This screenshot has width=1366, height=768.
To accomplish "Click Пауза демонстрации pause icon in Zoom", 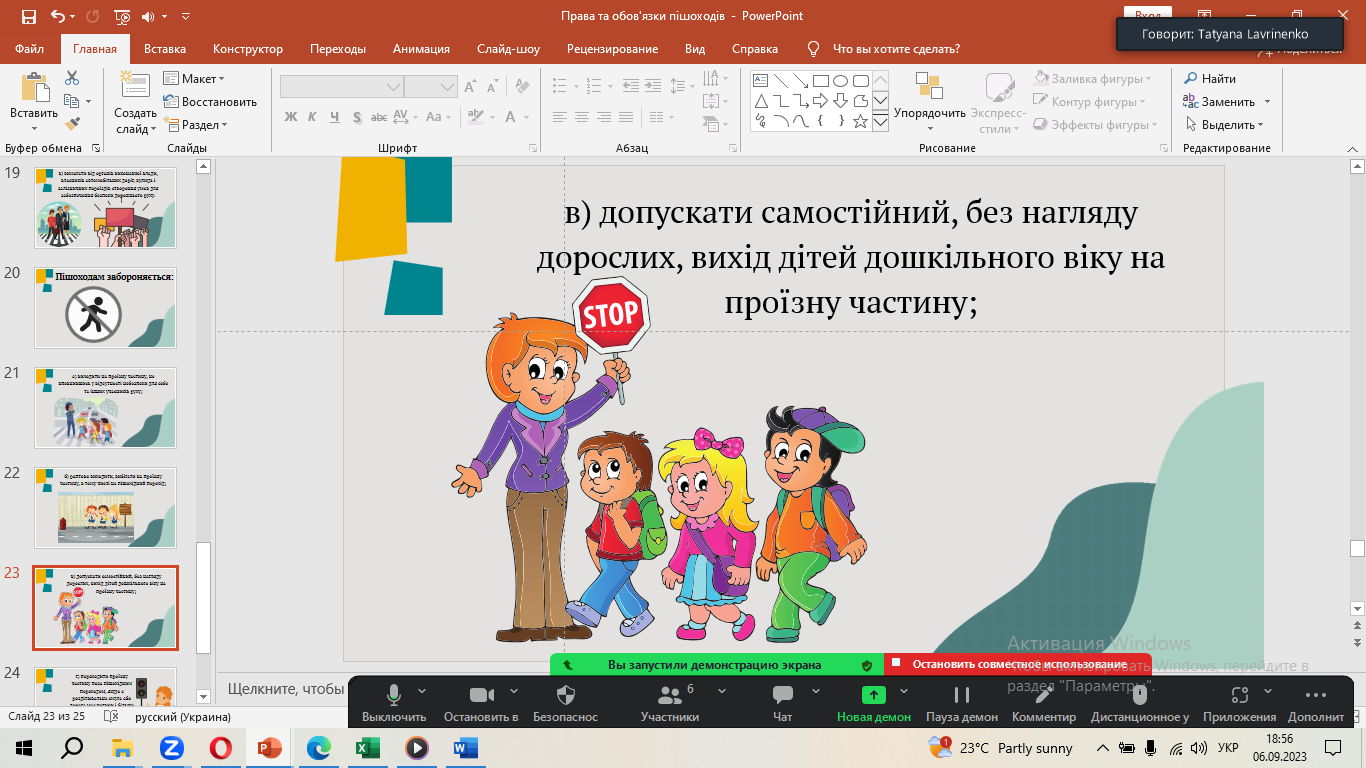I will [962, 695].
